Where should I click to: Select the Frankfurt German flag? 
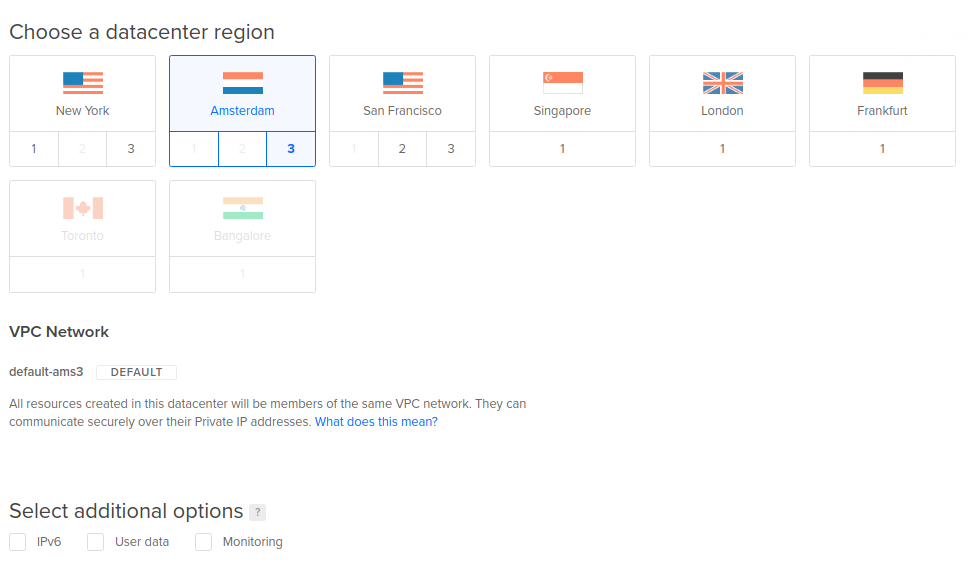883,83
